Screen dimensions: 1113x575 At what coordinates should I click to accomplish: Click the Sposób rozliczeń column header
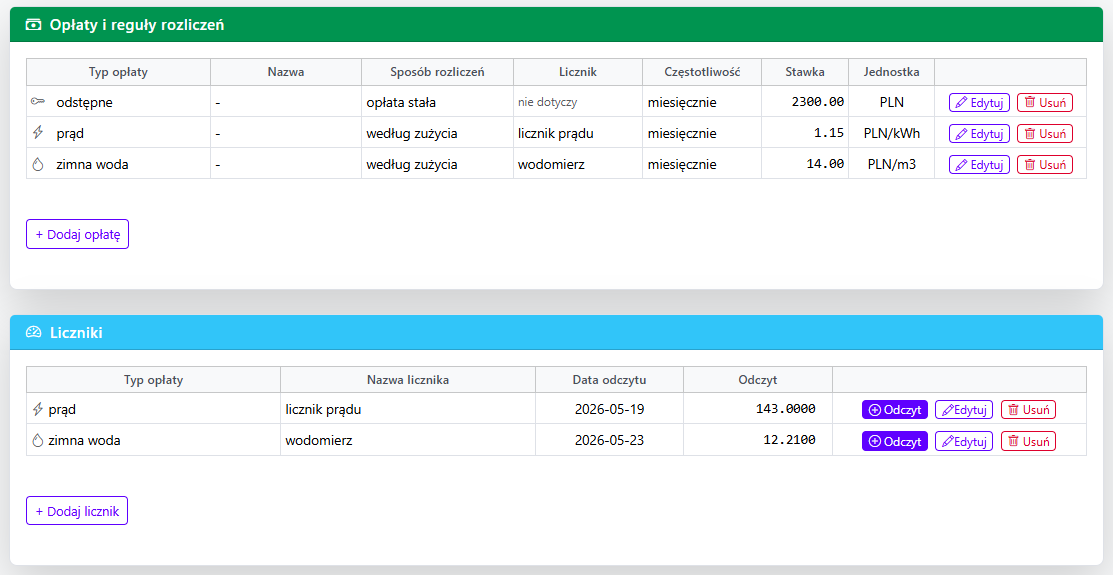coord(437,72)
